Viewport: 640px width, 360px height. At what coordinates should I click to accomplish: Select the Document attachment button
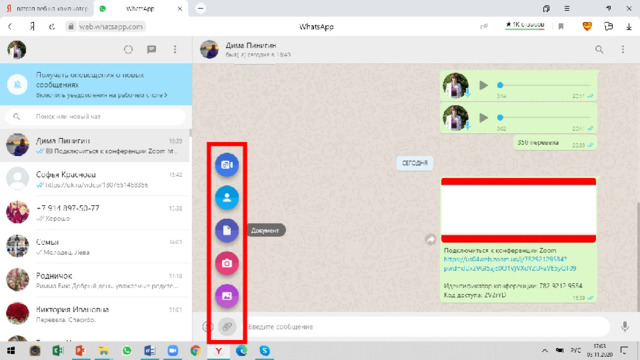227,230
